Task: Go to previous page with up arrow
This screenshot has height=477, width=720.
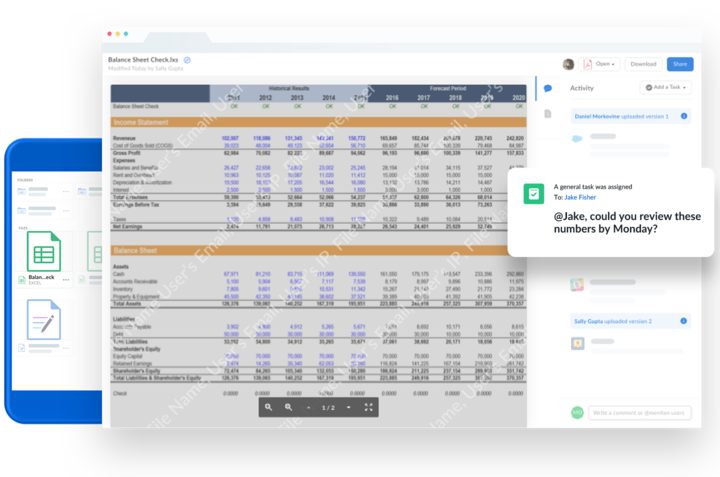Action: coord(309,407)
